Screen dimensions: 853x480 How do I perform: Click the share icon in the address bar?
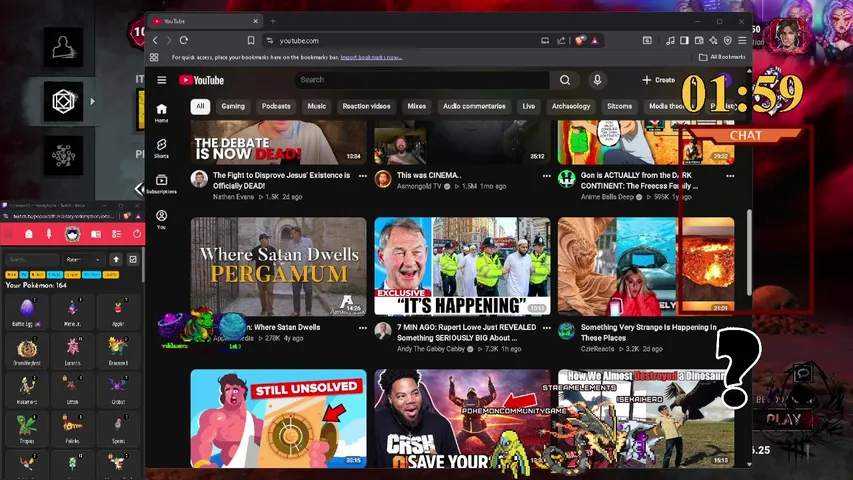[561, 40]
